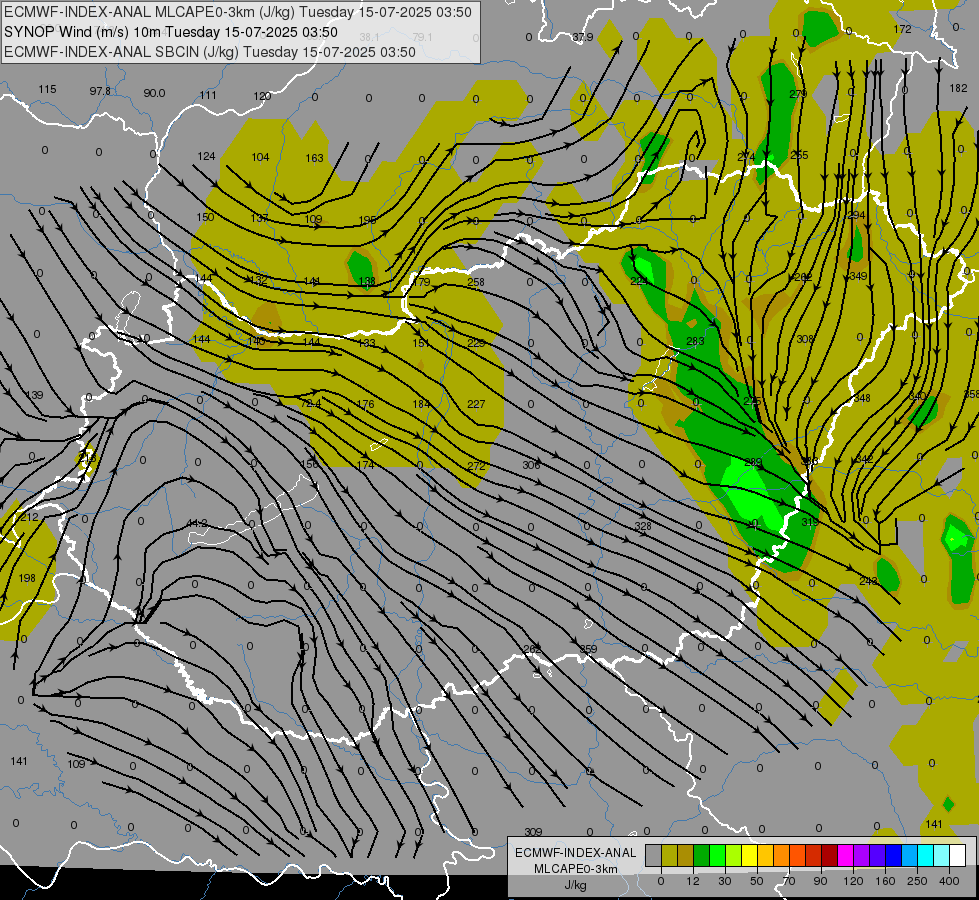Click the SYNOP Wind 10m header line

click(171, 32)
